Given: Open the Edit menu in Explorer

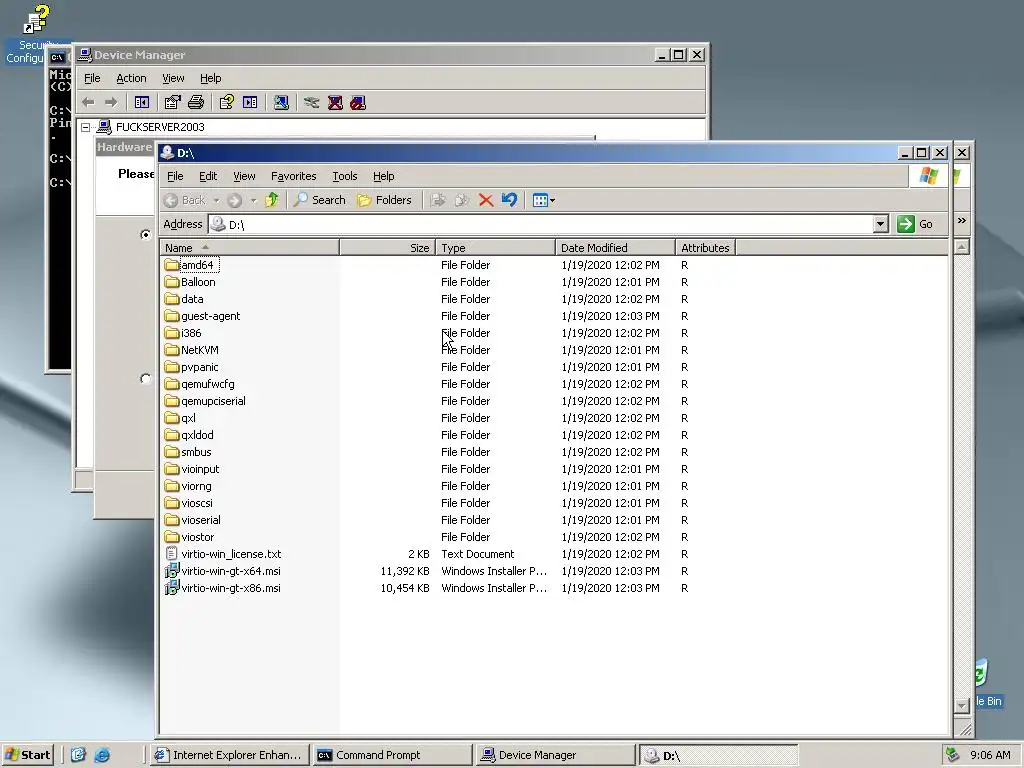Looking at the screenshot, I should (x=208, y=176).
